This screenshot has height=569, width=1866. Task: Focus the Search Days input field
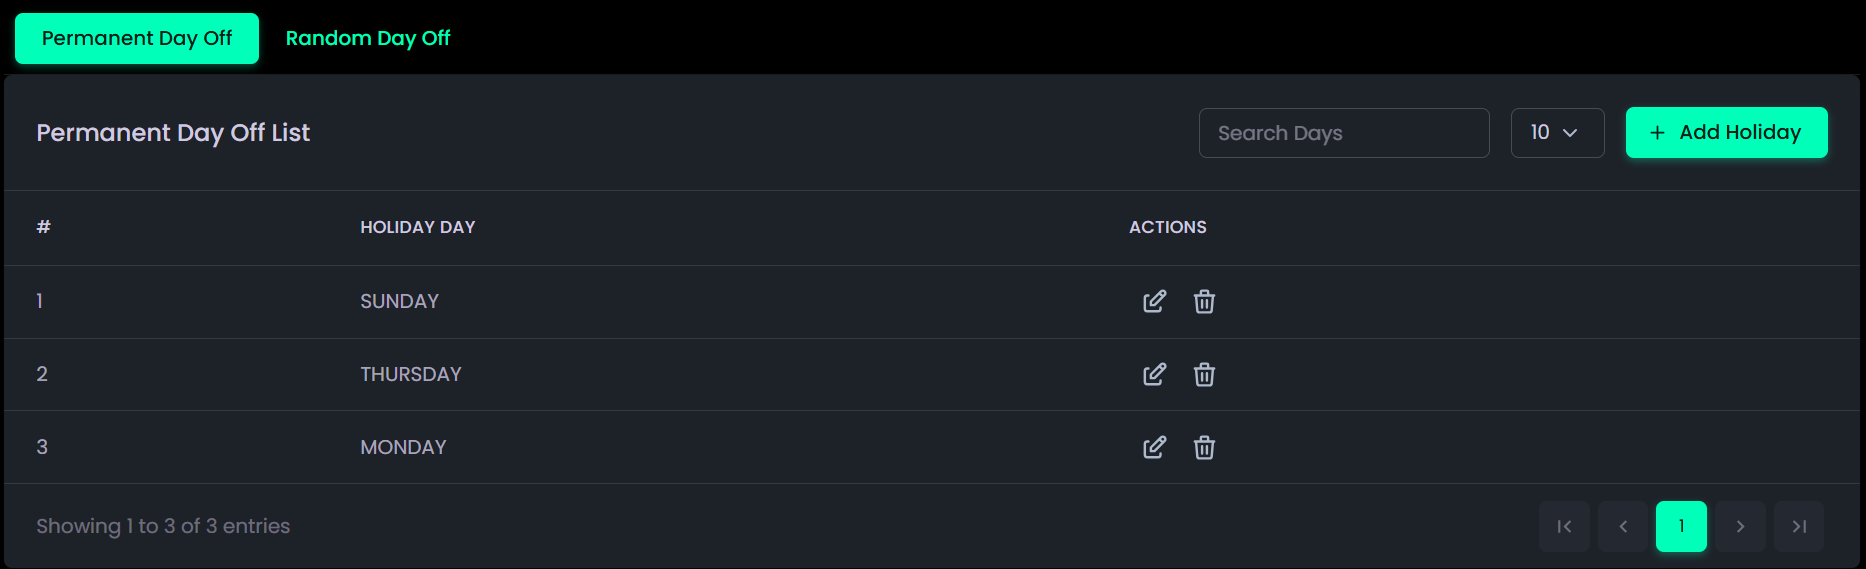(1343, 133)
